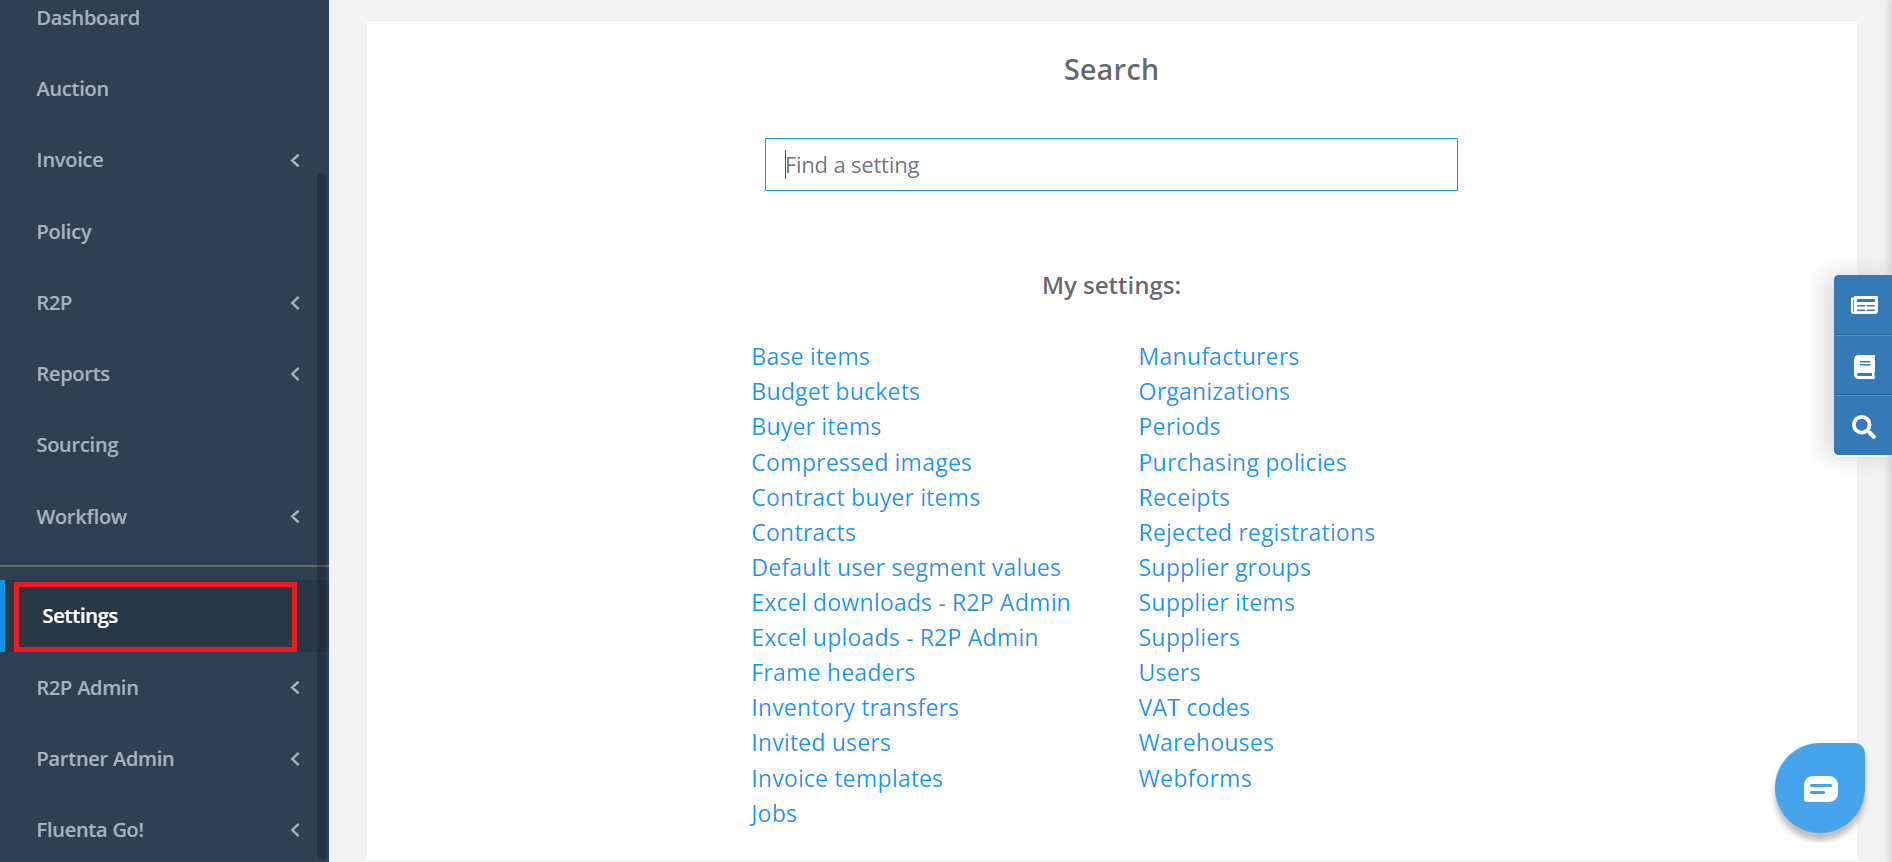The width and height of the screenshot is (1892, 862).
Task: Open the Suppliers setting
Action: coord(1189,638)
